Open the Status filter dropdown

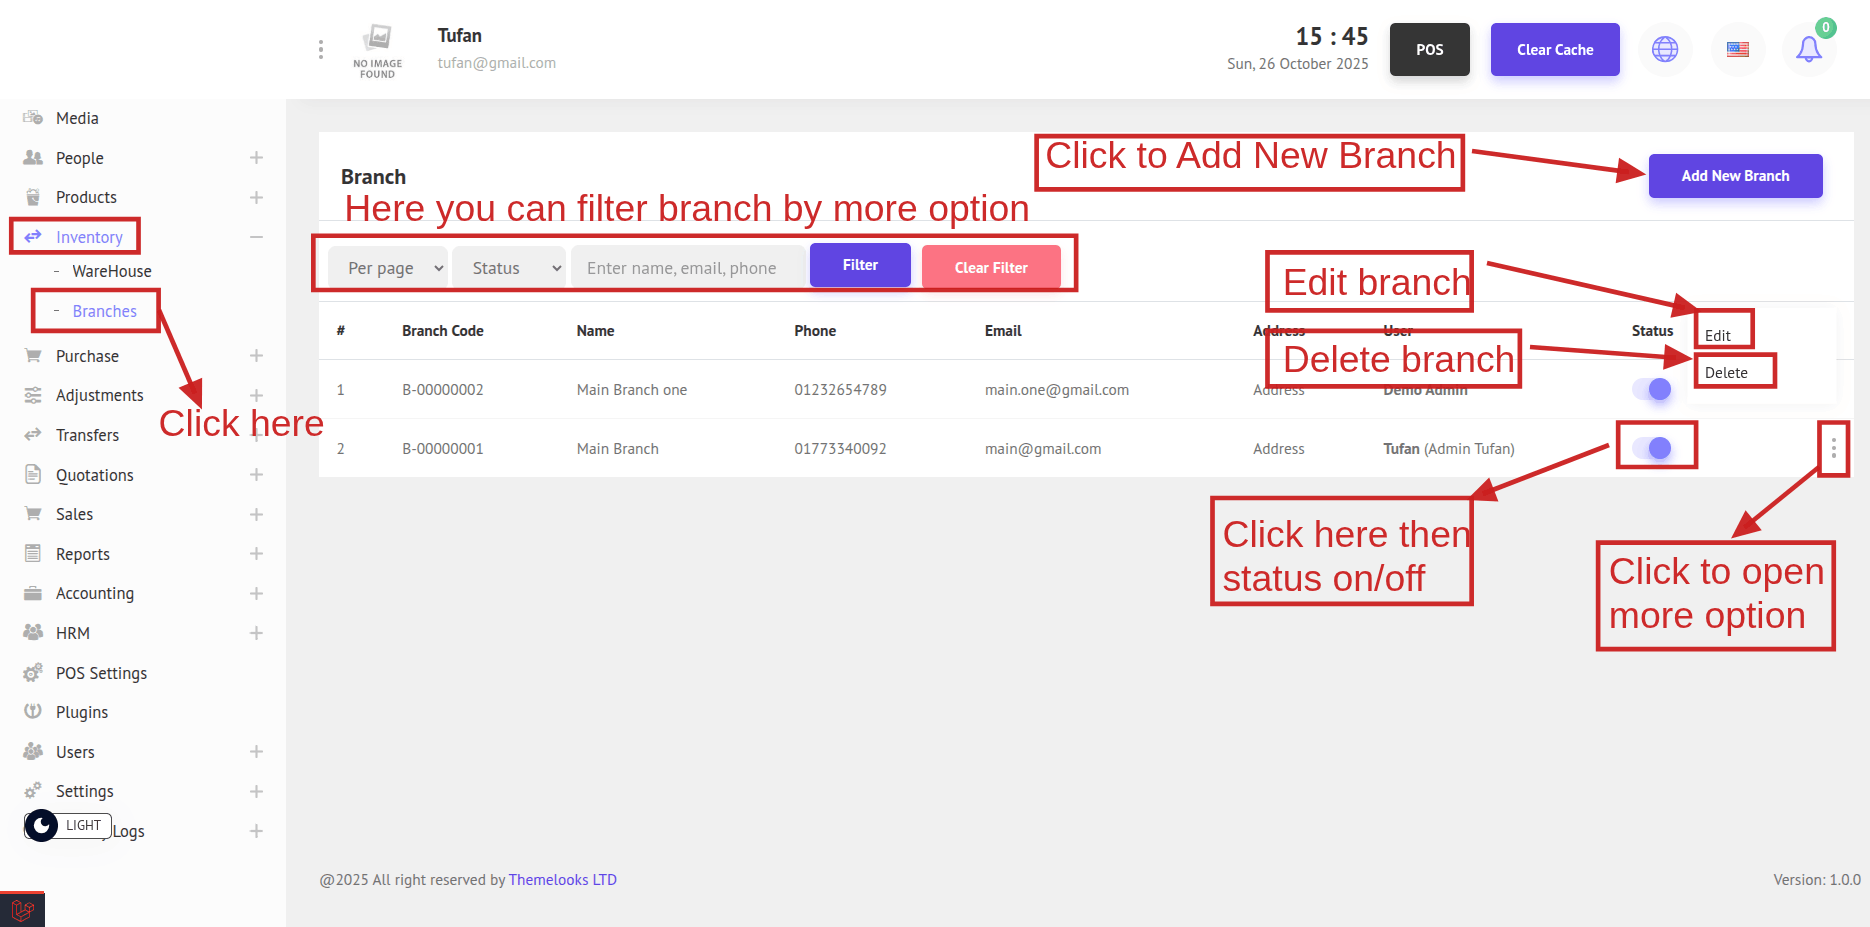509,268
